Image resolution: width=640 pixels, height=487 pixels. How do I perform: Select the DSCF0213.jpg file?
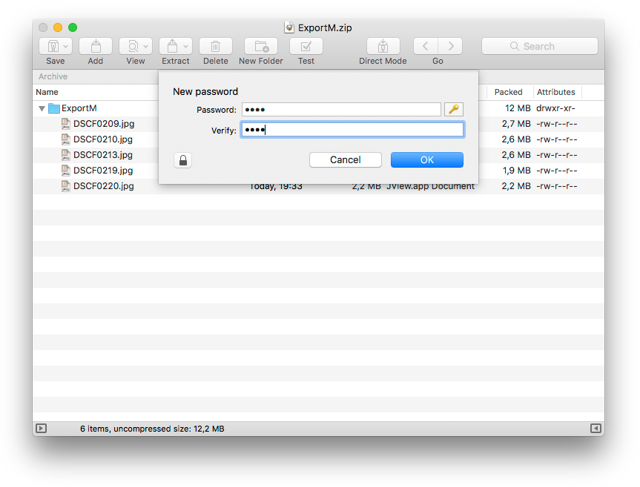click(x=103, y=155)
